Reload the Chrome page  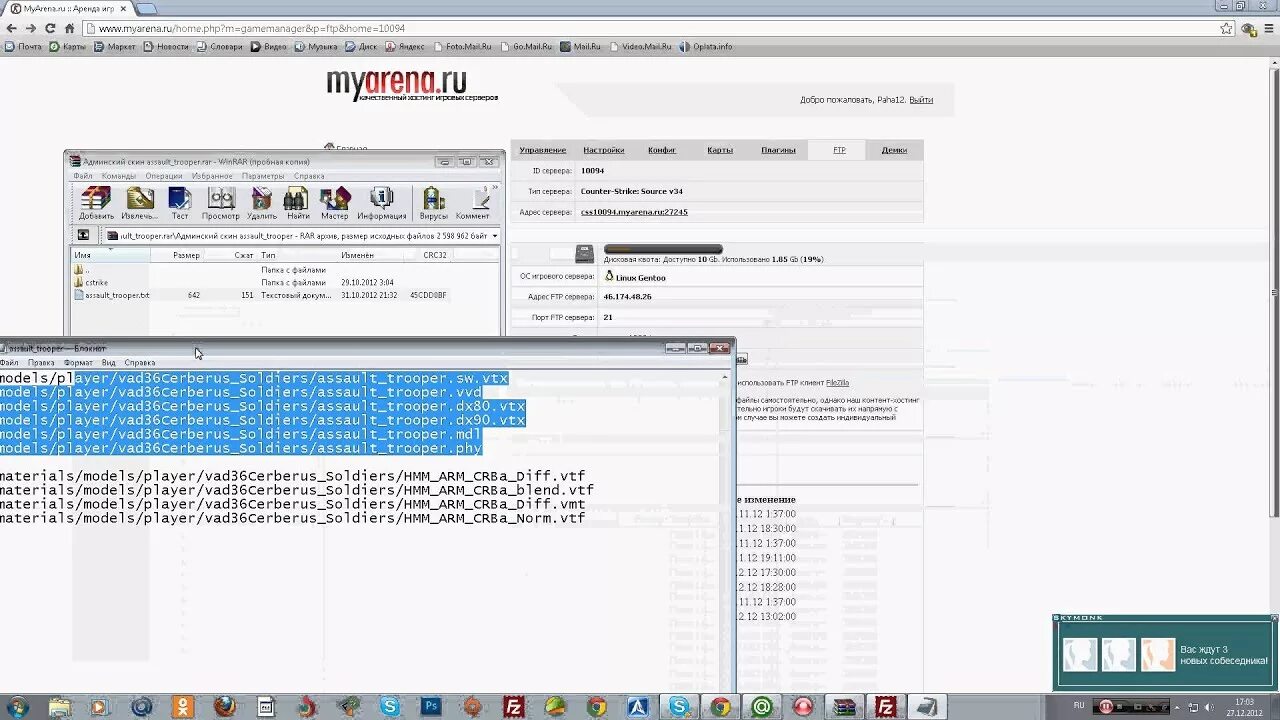50,28
